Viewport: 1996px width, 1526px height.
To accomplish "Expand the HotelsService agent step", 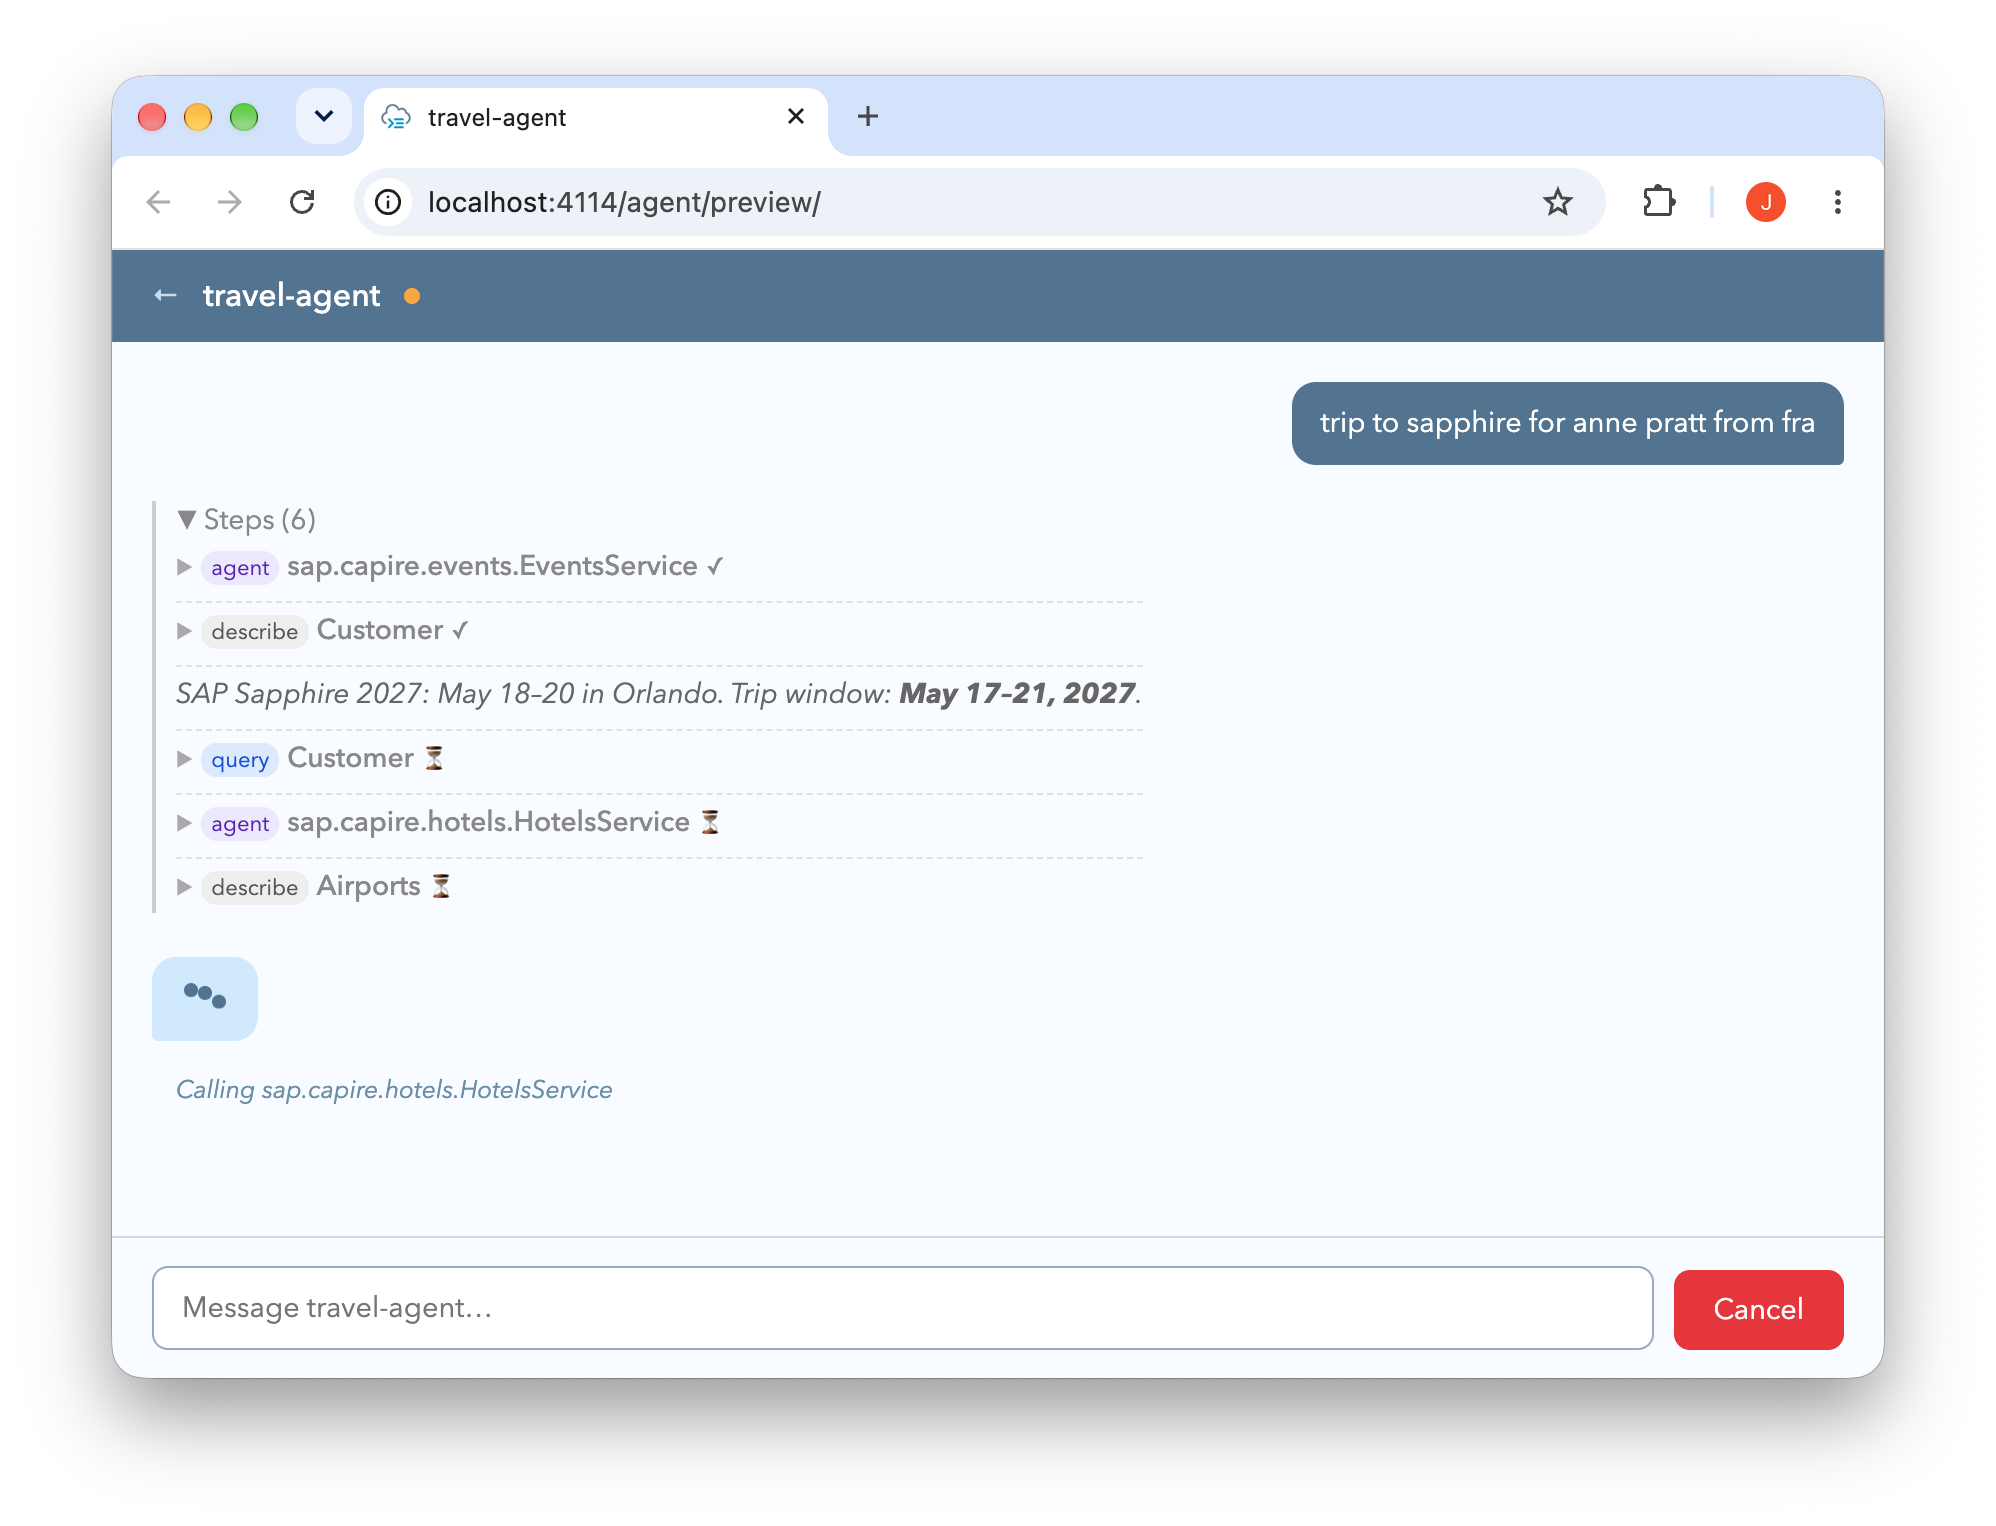I will pyautogui.click(x=184, y=823).
